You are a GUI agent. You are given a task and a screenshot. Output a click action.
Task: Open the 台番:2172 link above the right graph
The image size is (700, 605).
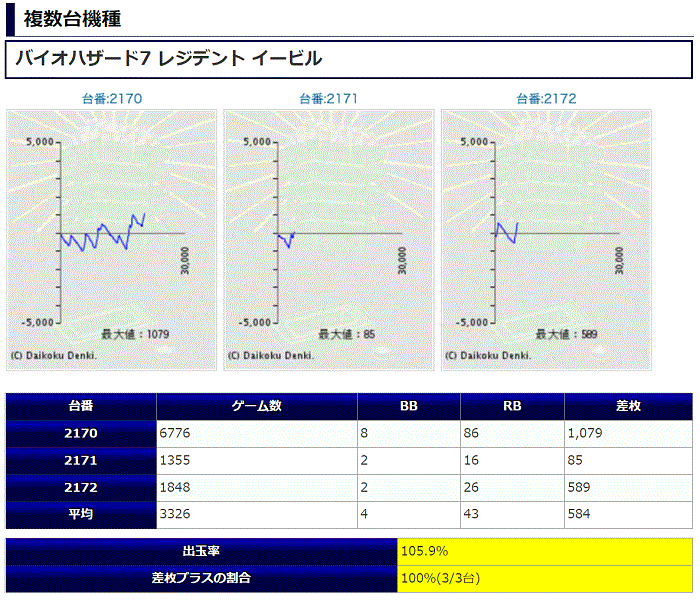click(546, 98)
